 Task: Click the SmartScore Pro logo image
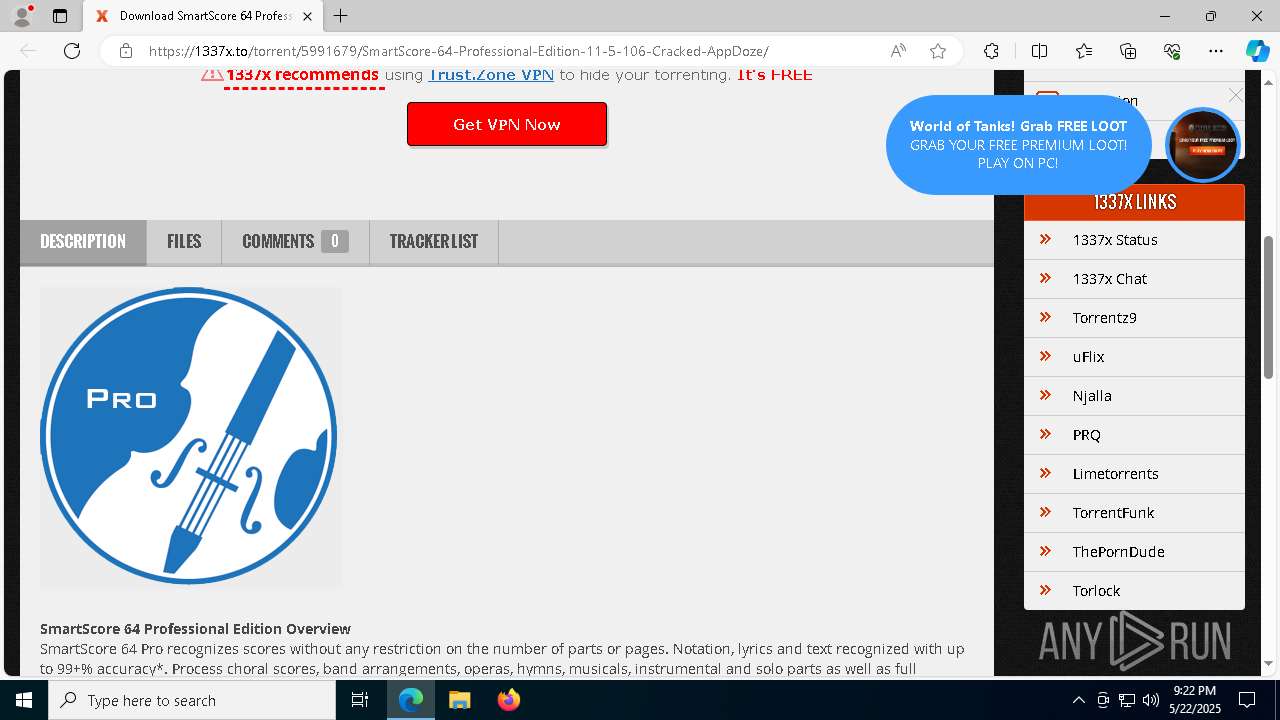[190, 436]
